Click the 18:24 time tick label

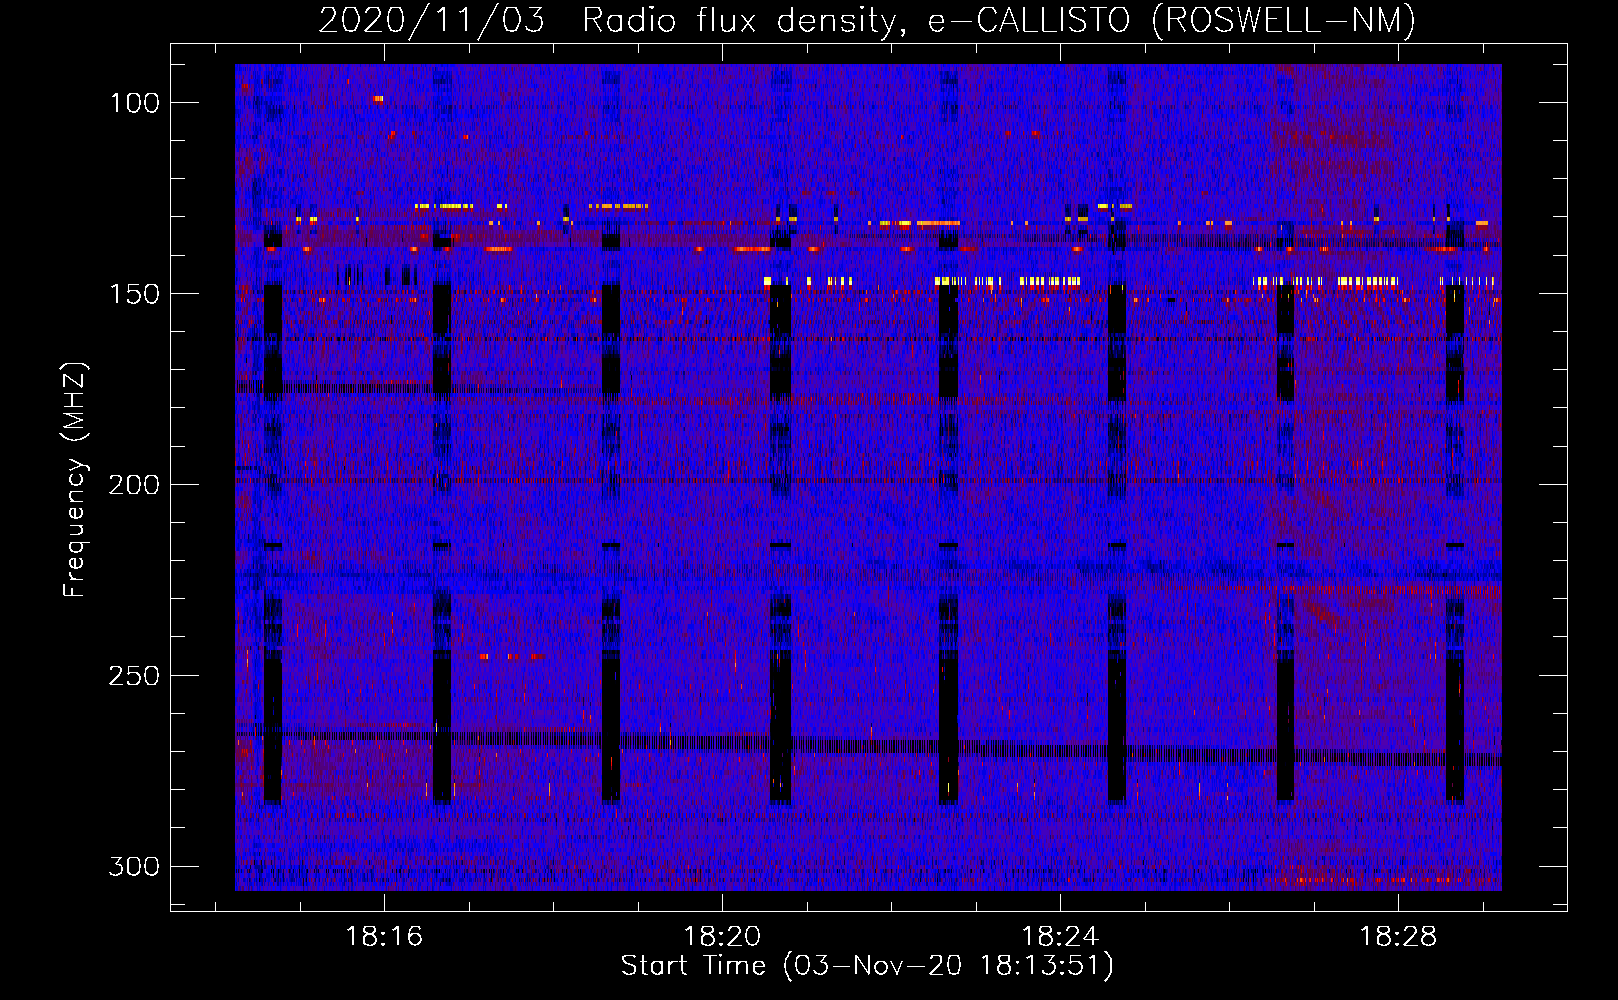coord(1060,936)
